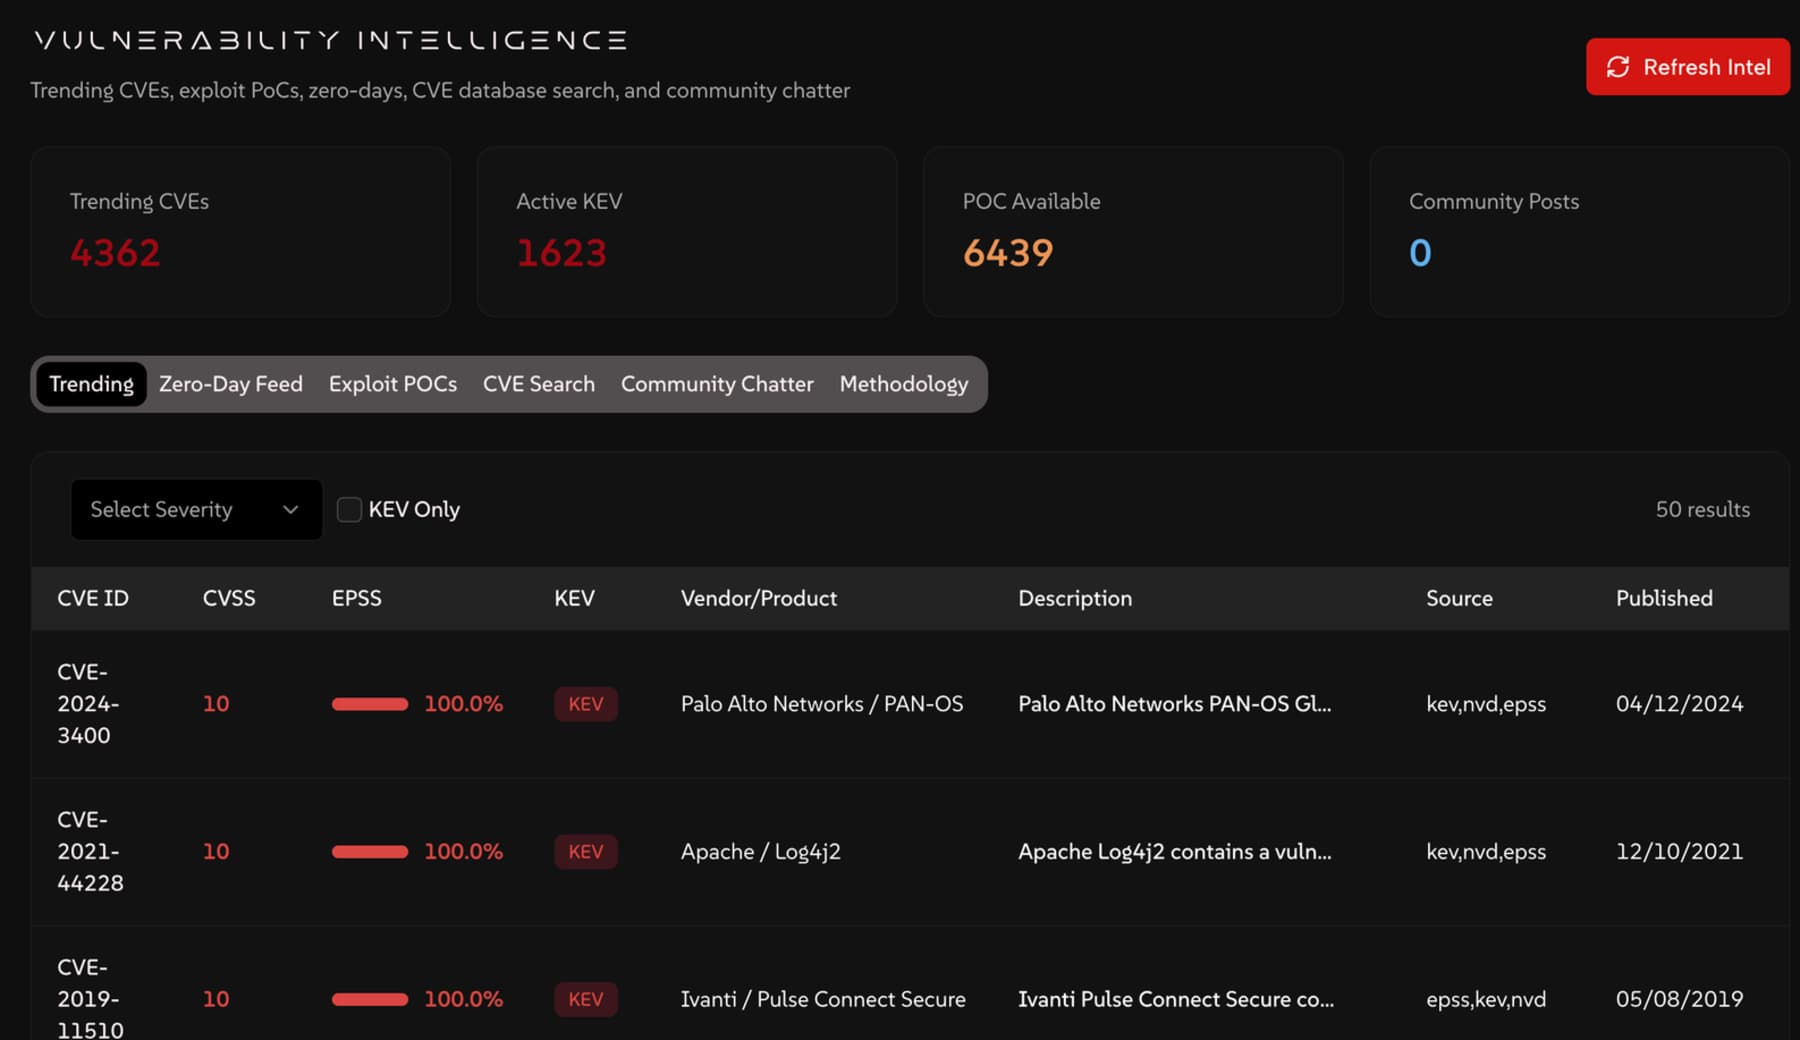This screenshot has height=1040, width=1800.
Task: Click the KEV badge in PAN-OS row
Action: [586, 704]
